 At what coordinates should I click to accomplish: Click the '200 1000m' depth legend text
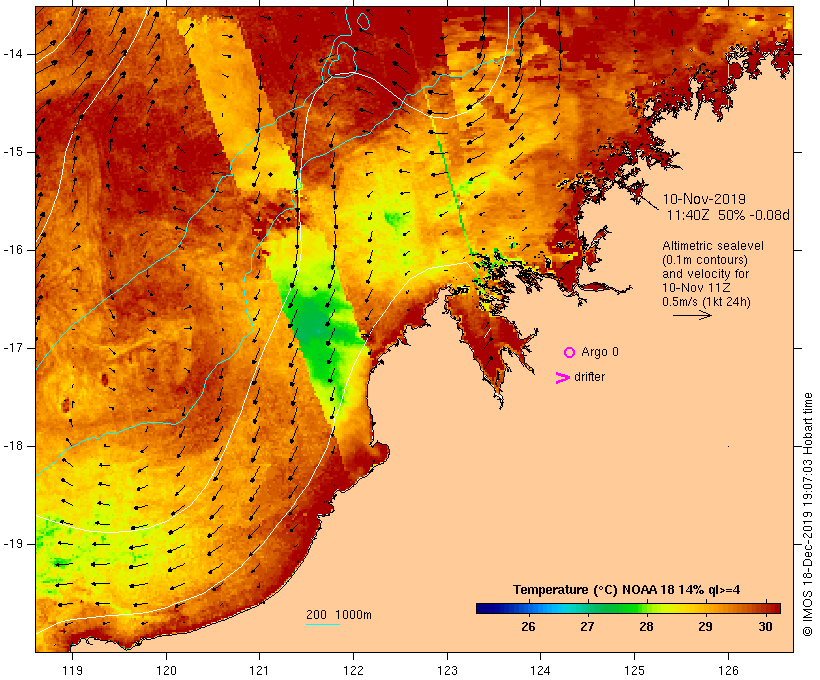pos(339,615)
